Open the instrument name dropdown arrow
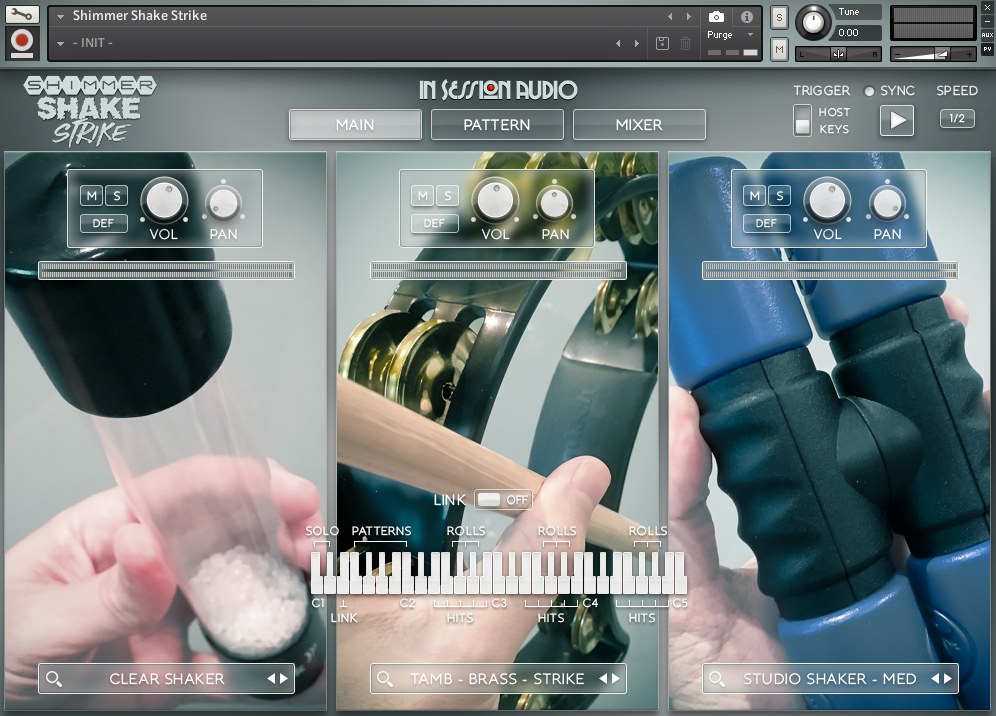 [60, 17]
